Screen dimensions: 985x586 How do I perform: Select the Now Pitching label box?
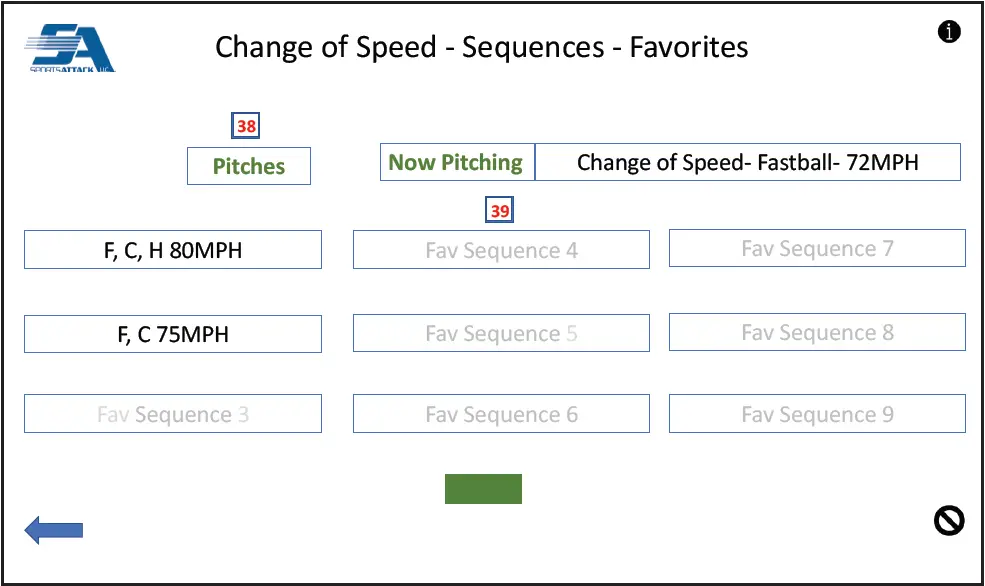pos(457,162)
